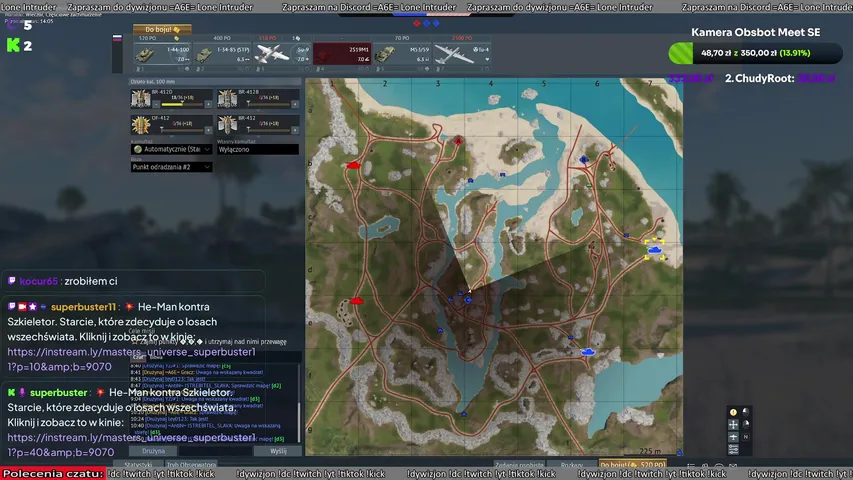Click the red team ticket diamond indicator
Viewport: 853px width, 480px height.
417,23
